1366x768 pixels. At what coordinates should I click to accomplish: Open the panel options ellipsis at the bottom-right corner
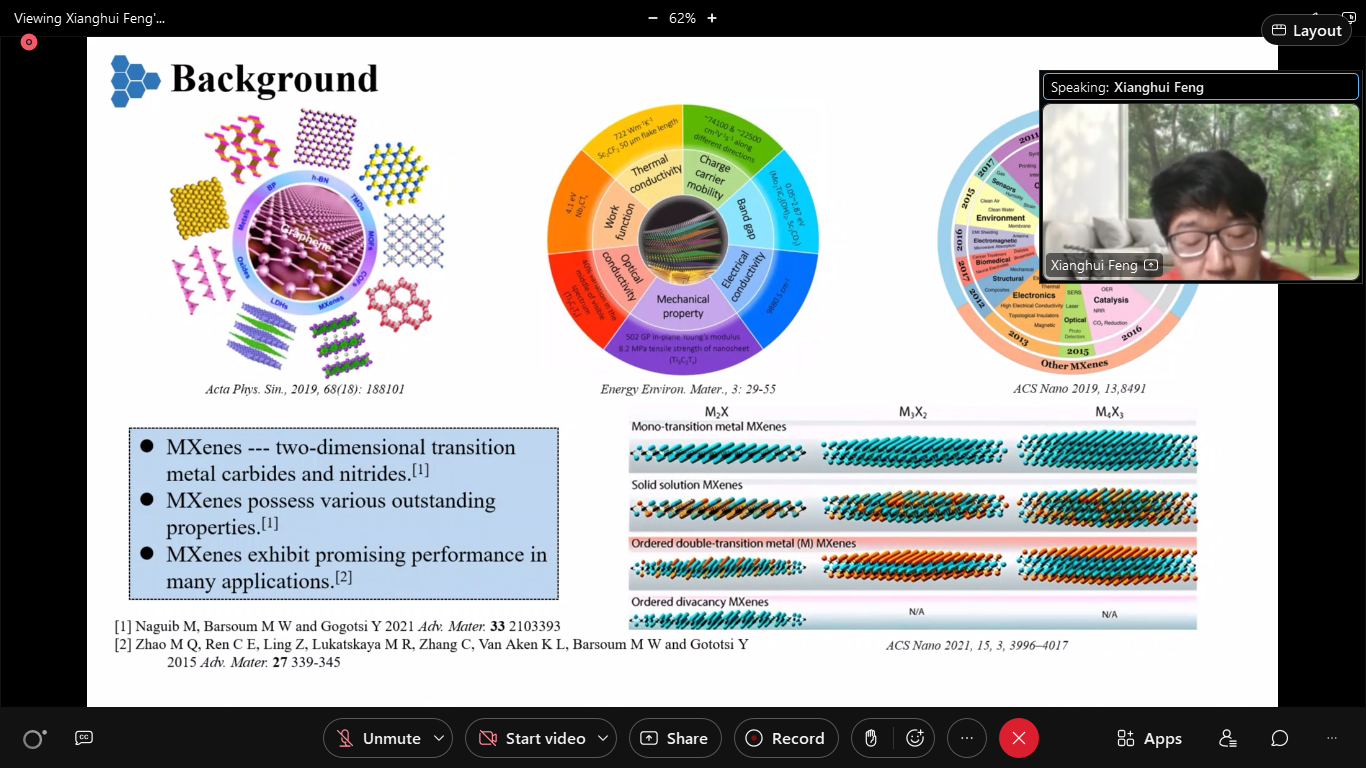(x=1332, y=738)
